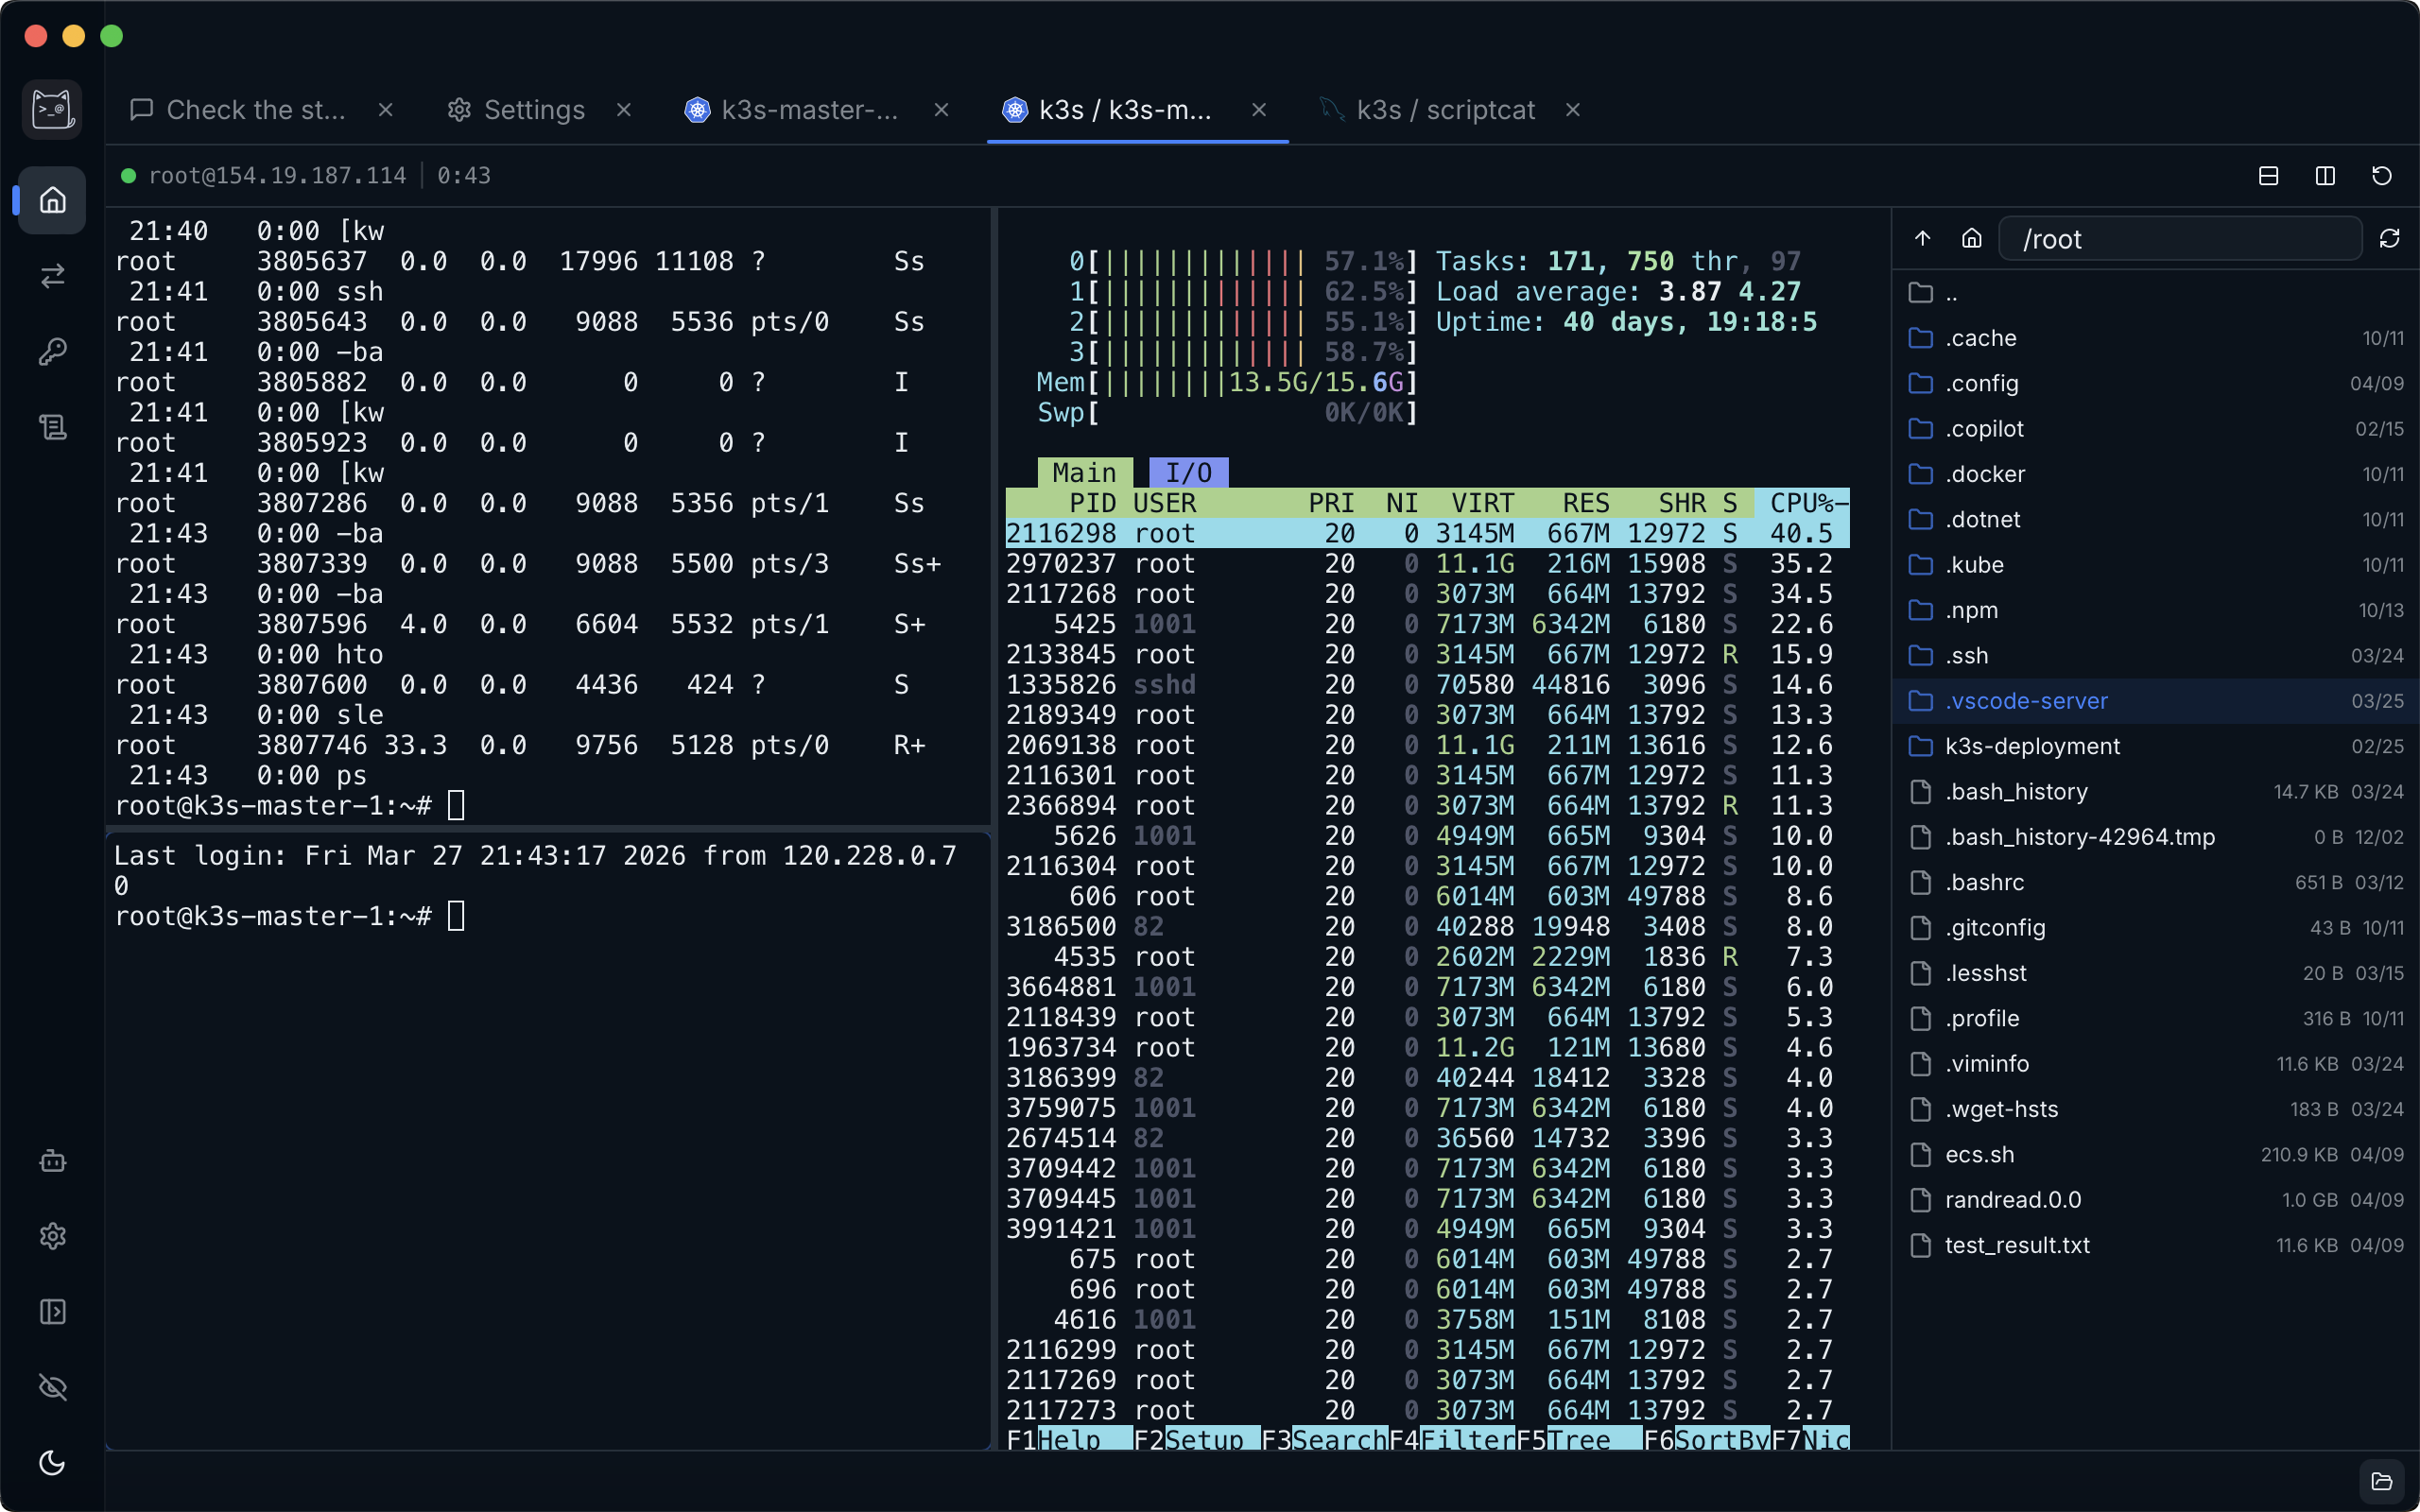Image resolution: width=2420 pixels, height=1512 pixels.
Task: Click the F4 Filter button in htop
Action: [1452, 1439]
